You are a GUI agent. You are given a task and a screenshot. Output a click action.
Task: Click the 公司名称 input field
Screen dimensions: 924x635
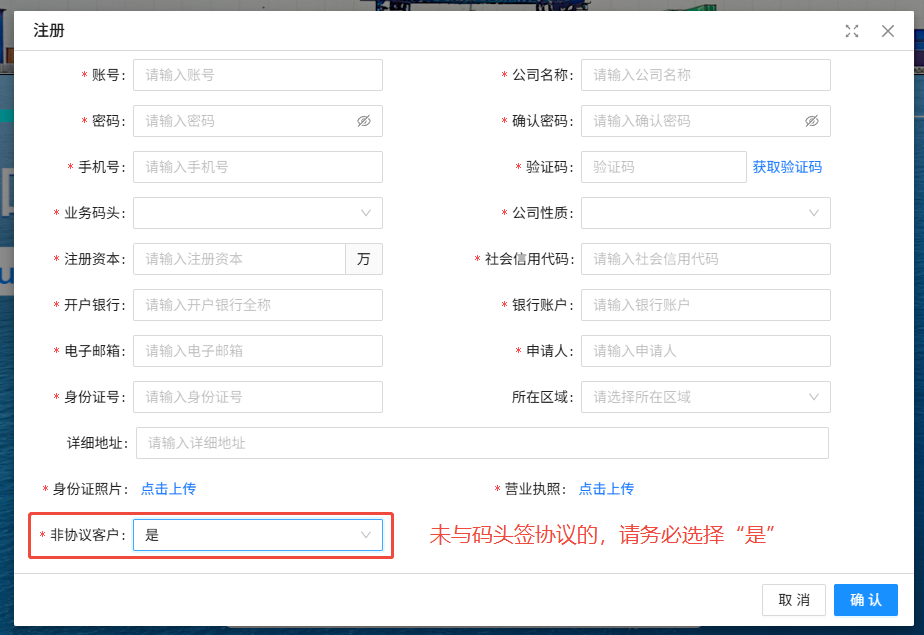pos(705,75)
